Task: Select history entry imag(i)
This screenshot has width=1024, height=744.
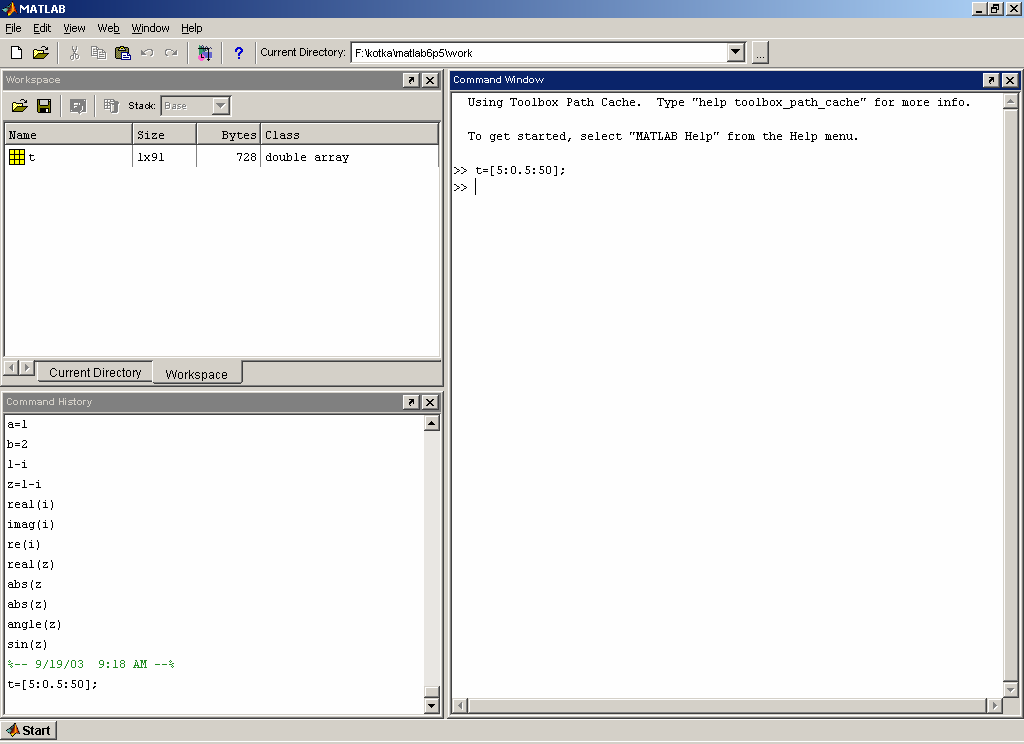Action: pos(31,525)
